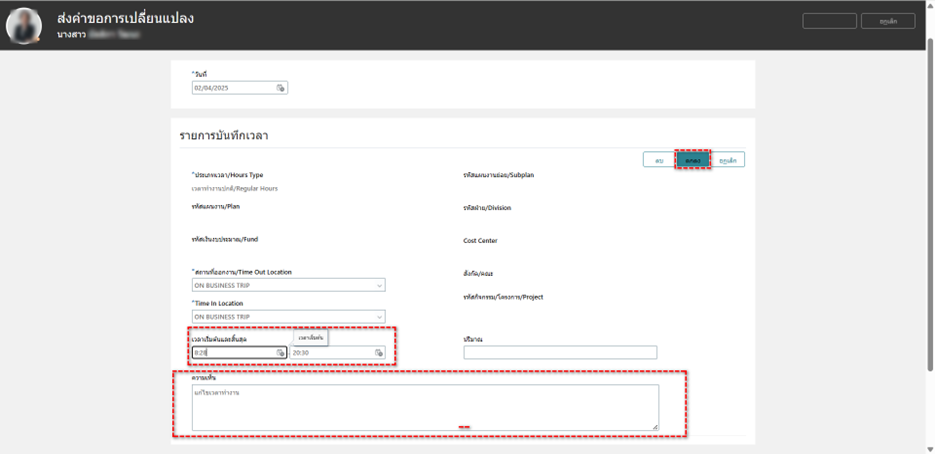935x454 pixels.
Task: Click the end time field showing 20:30
Action: click(330, 353)
